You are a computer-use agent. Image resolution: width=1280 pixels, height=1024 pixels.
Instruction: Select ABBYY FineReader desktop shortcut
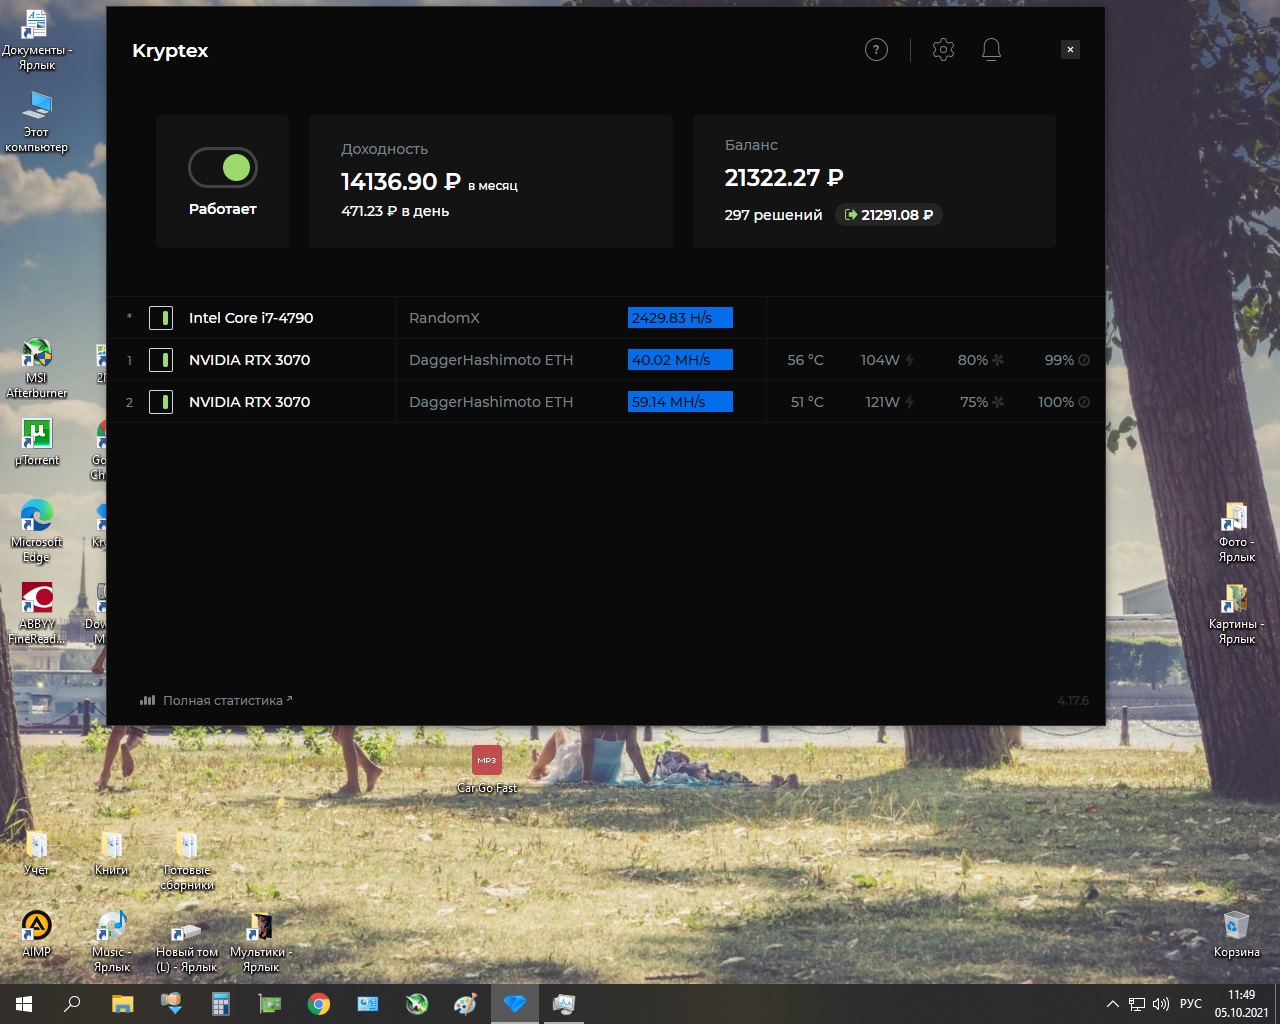tap(37, 613)
